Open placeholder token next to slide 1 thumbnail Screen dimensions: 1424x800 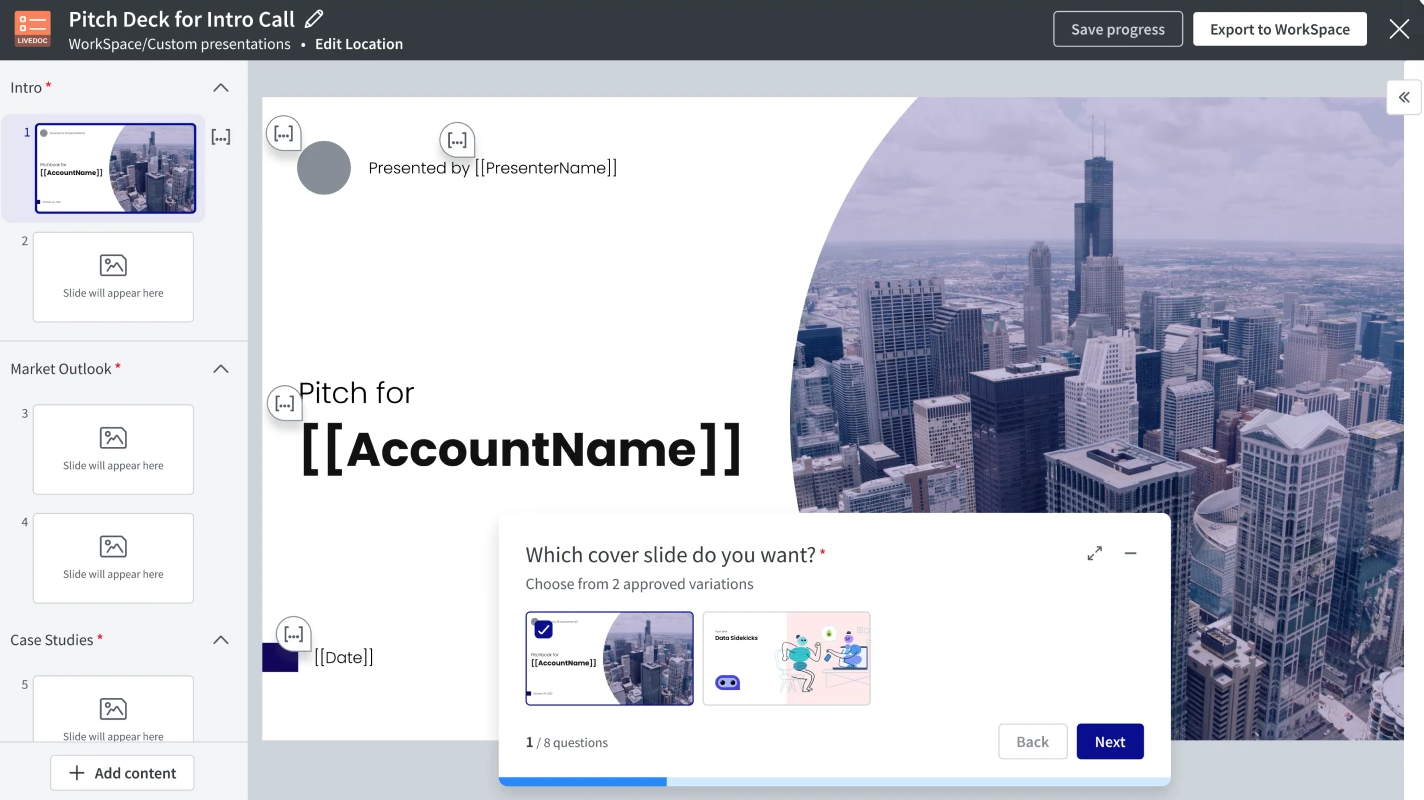point(221,137)
